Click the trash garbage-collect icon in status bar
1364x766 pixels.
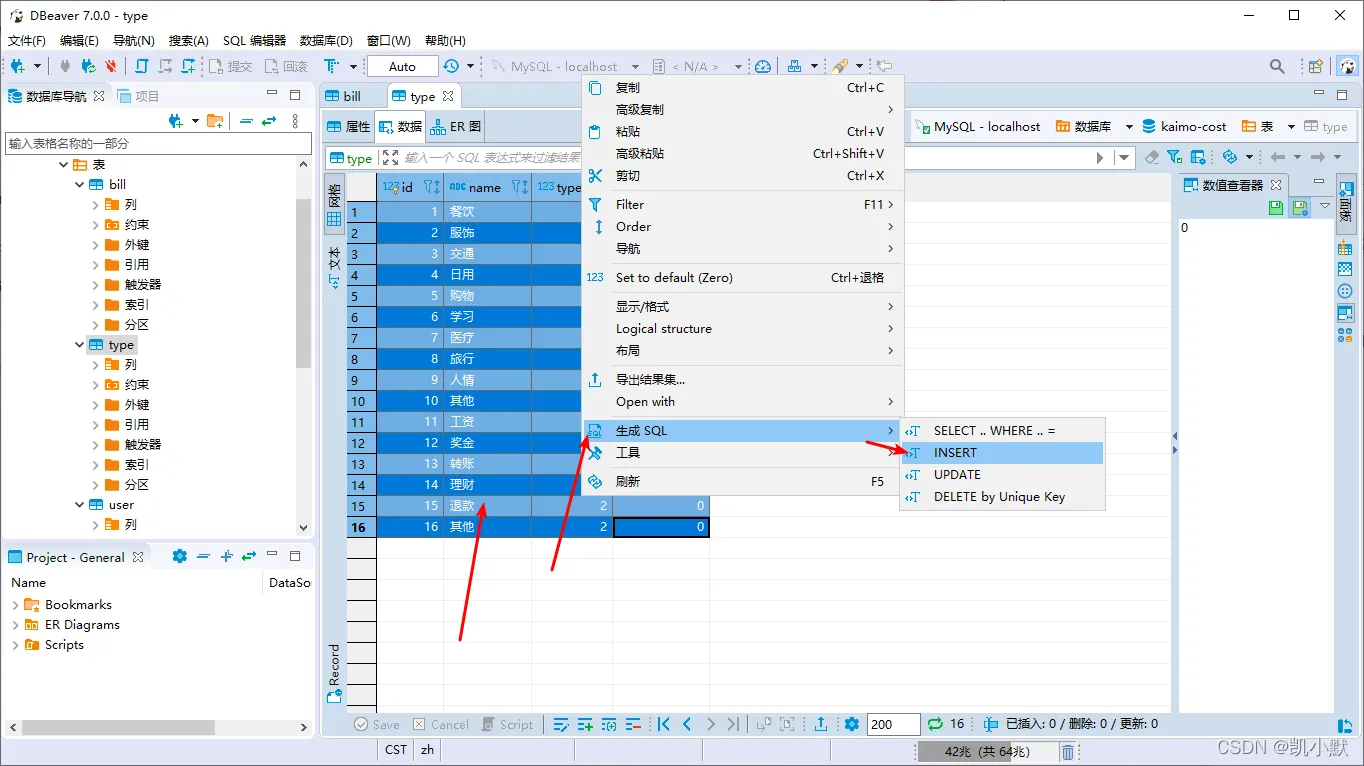pos(1068,751)
